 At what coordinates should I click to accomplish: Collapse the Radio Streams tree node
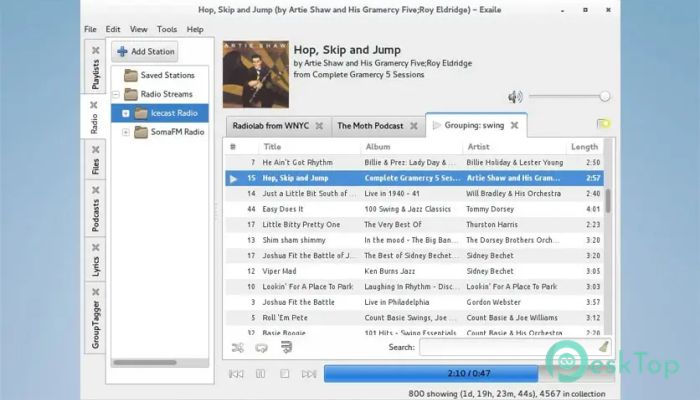click(116, 94)
